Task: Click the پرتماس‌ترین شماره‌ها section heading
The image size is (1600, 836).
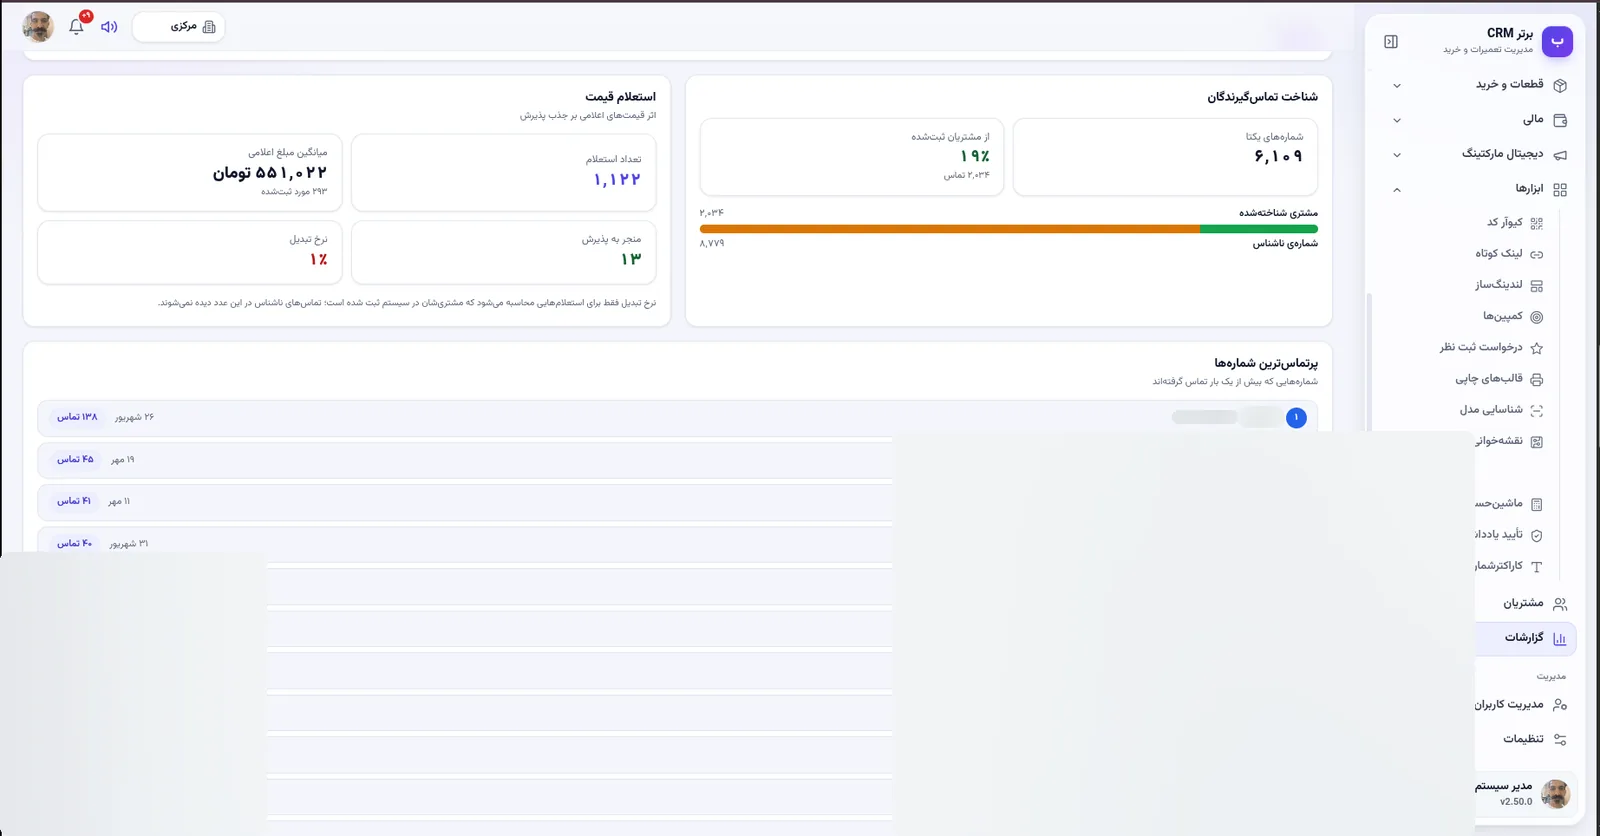Action: [x=1266, y=363]
